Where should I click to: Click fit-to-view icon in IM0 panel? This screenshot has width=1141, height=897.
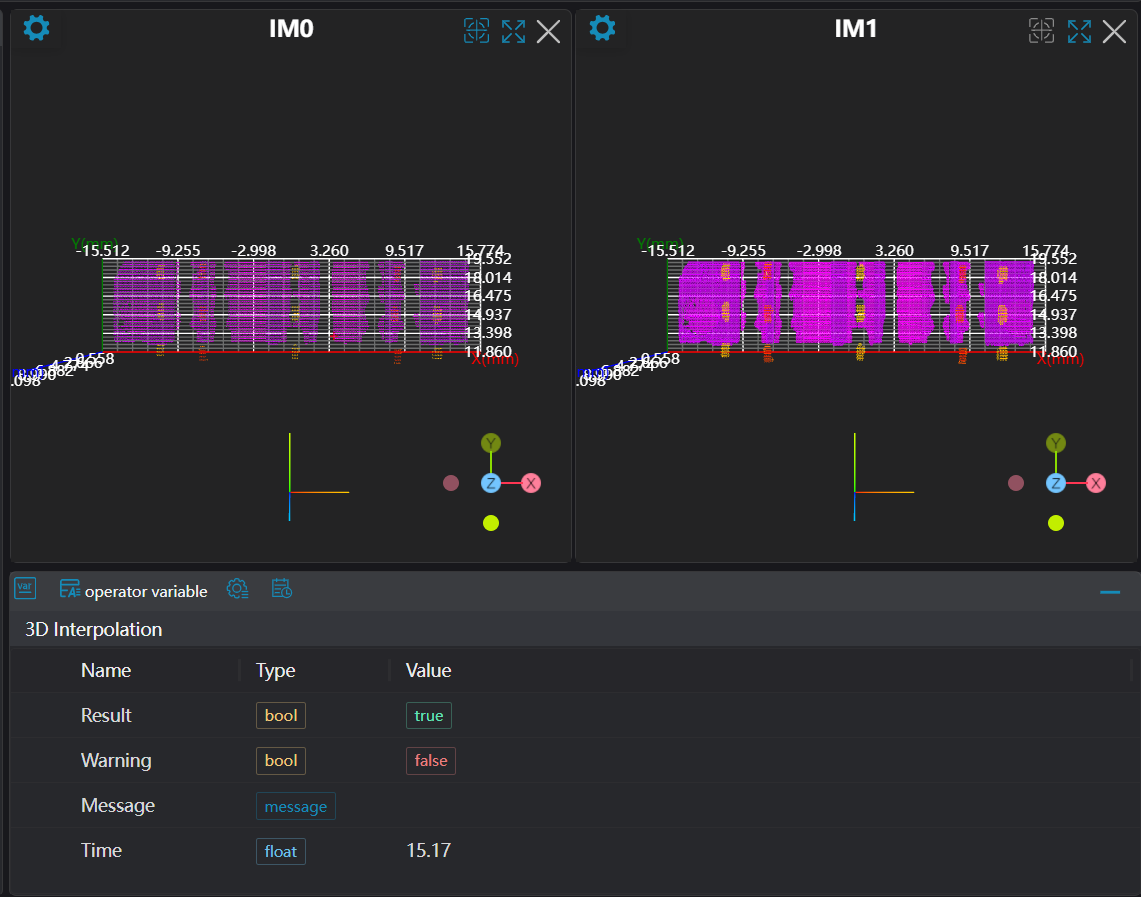tap(477, 31)
